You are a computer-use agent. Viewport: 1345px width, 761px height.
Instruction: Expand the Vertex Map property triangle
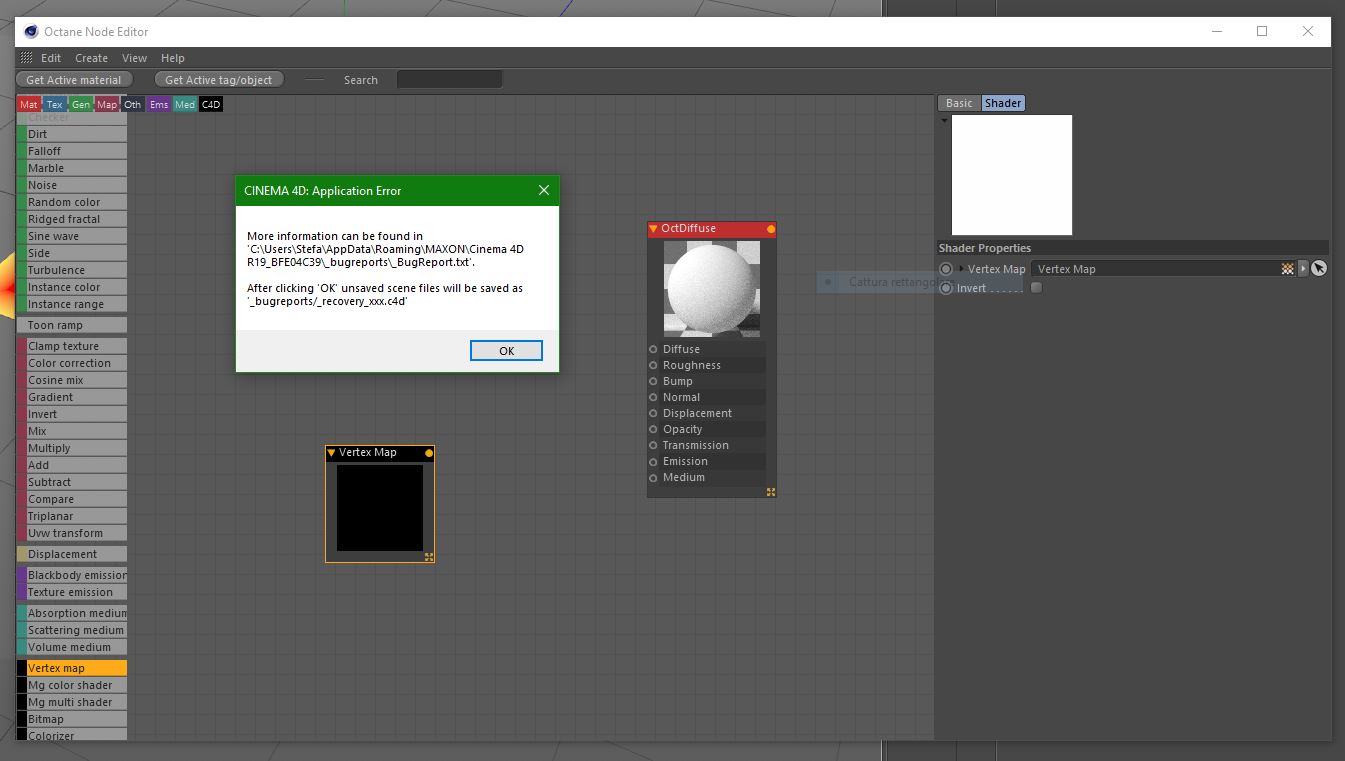pyautogui.click(x=961, y=269)
